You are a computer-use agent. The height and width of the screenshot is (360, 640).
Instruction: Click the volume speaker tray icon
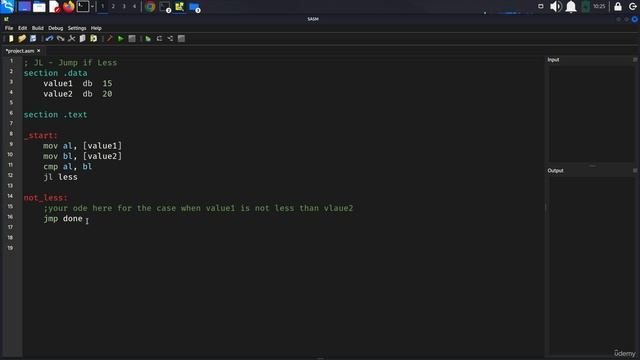coord(556,7)
